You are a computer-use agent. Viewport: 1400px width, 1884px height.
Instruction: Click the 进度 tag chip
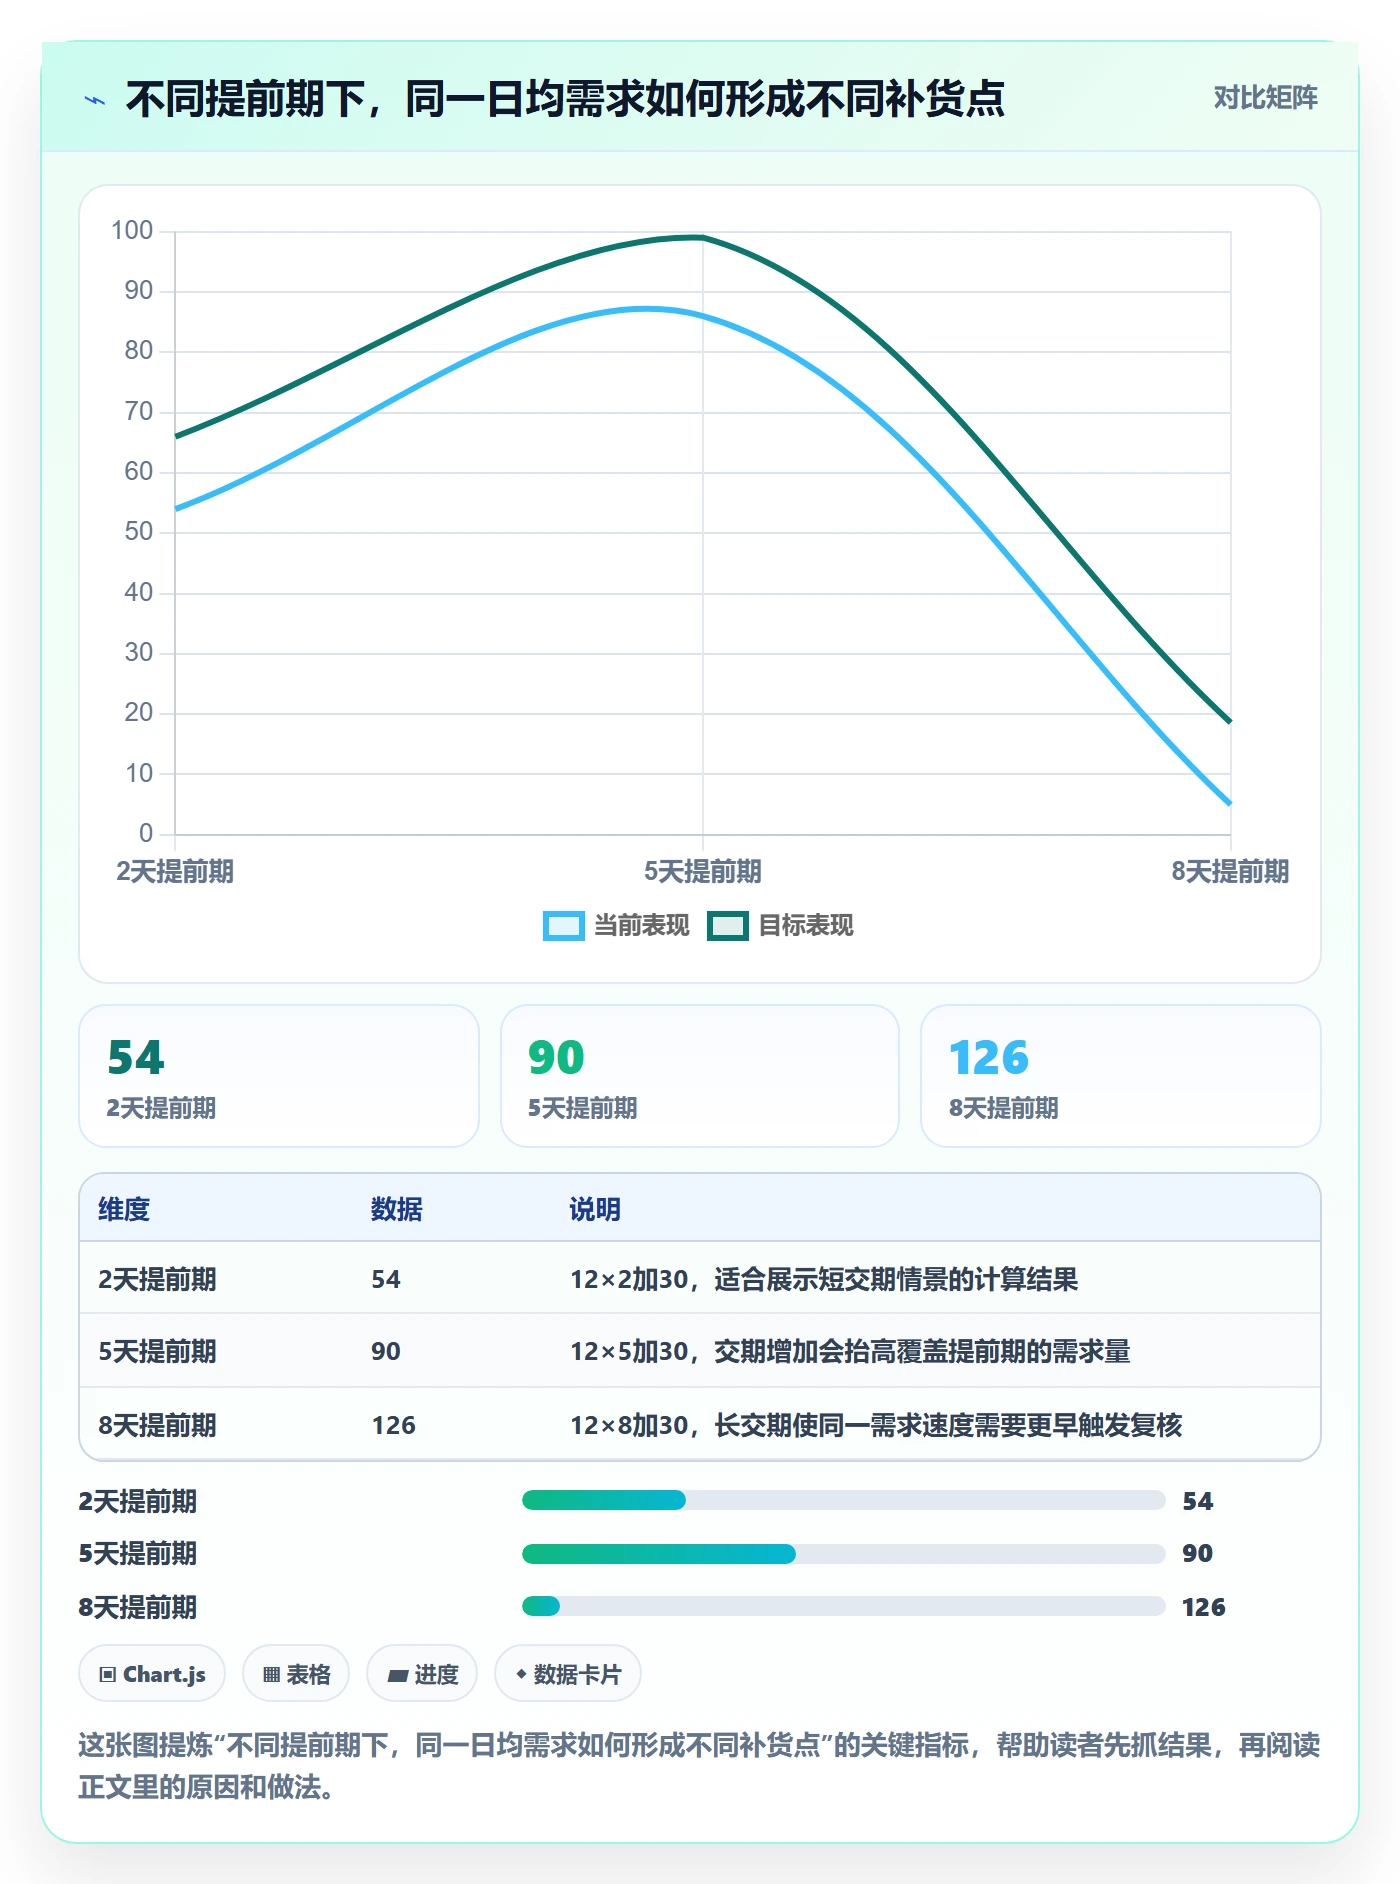pyautogui.click(x=422, y=1673)
